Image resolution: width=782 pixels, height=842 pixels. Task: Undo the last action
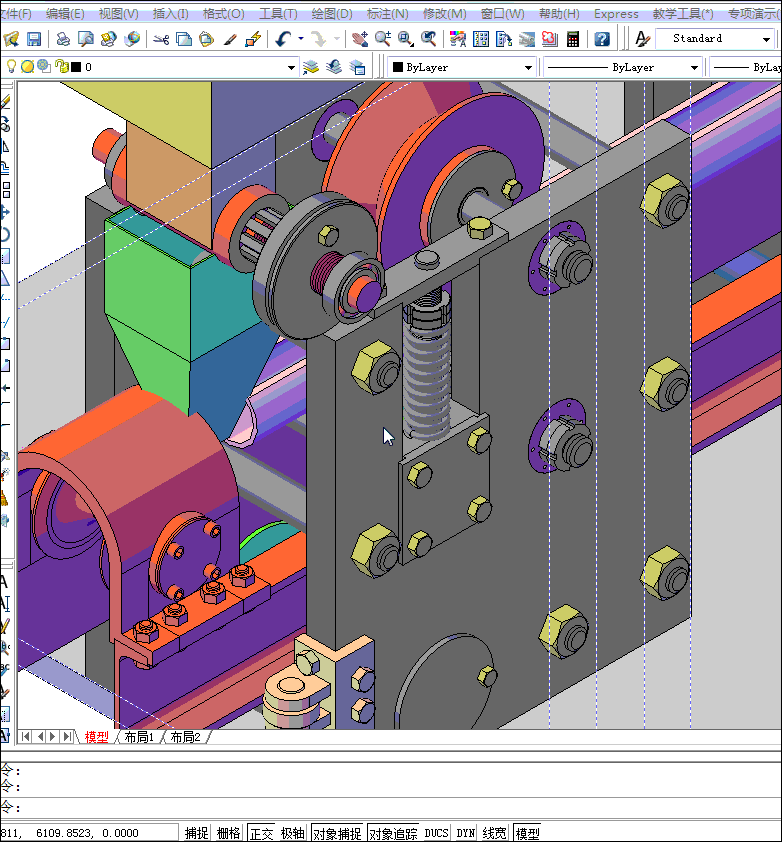[x=284, y=39]
